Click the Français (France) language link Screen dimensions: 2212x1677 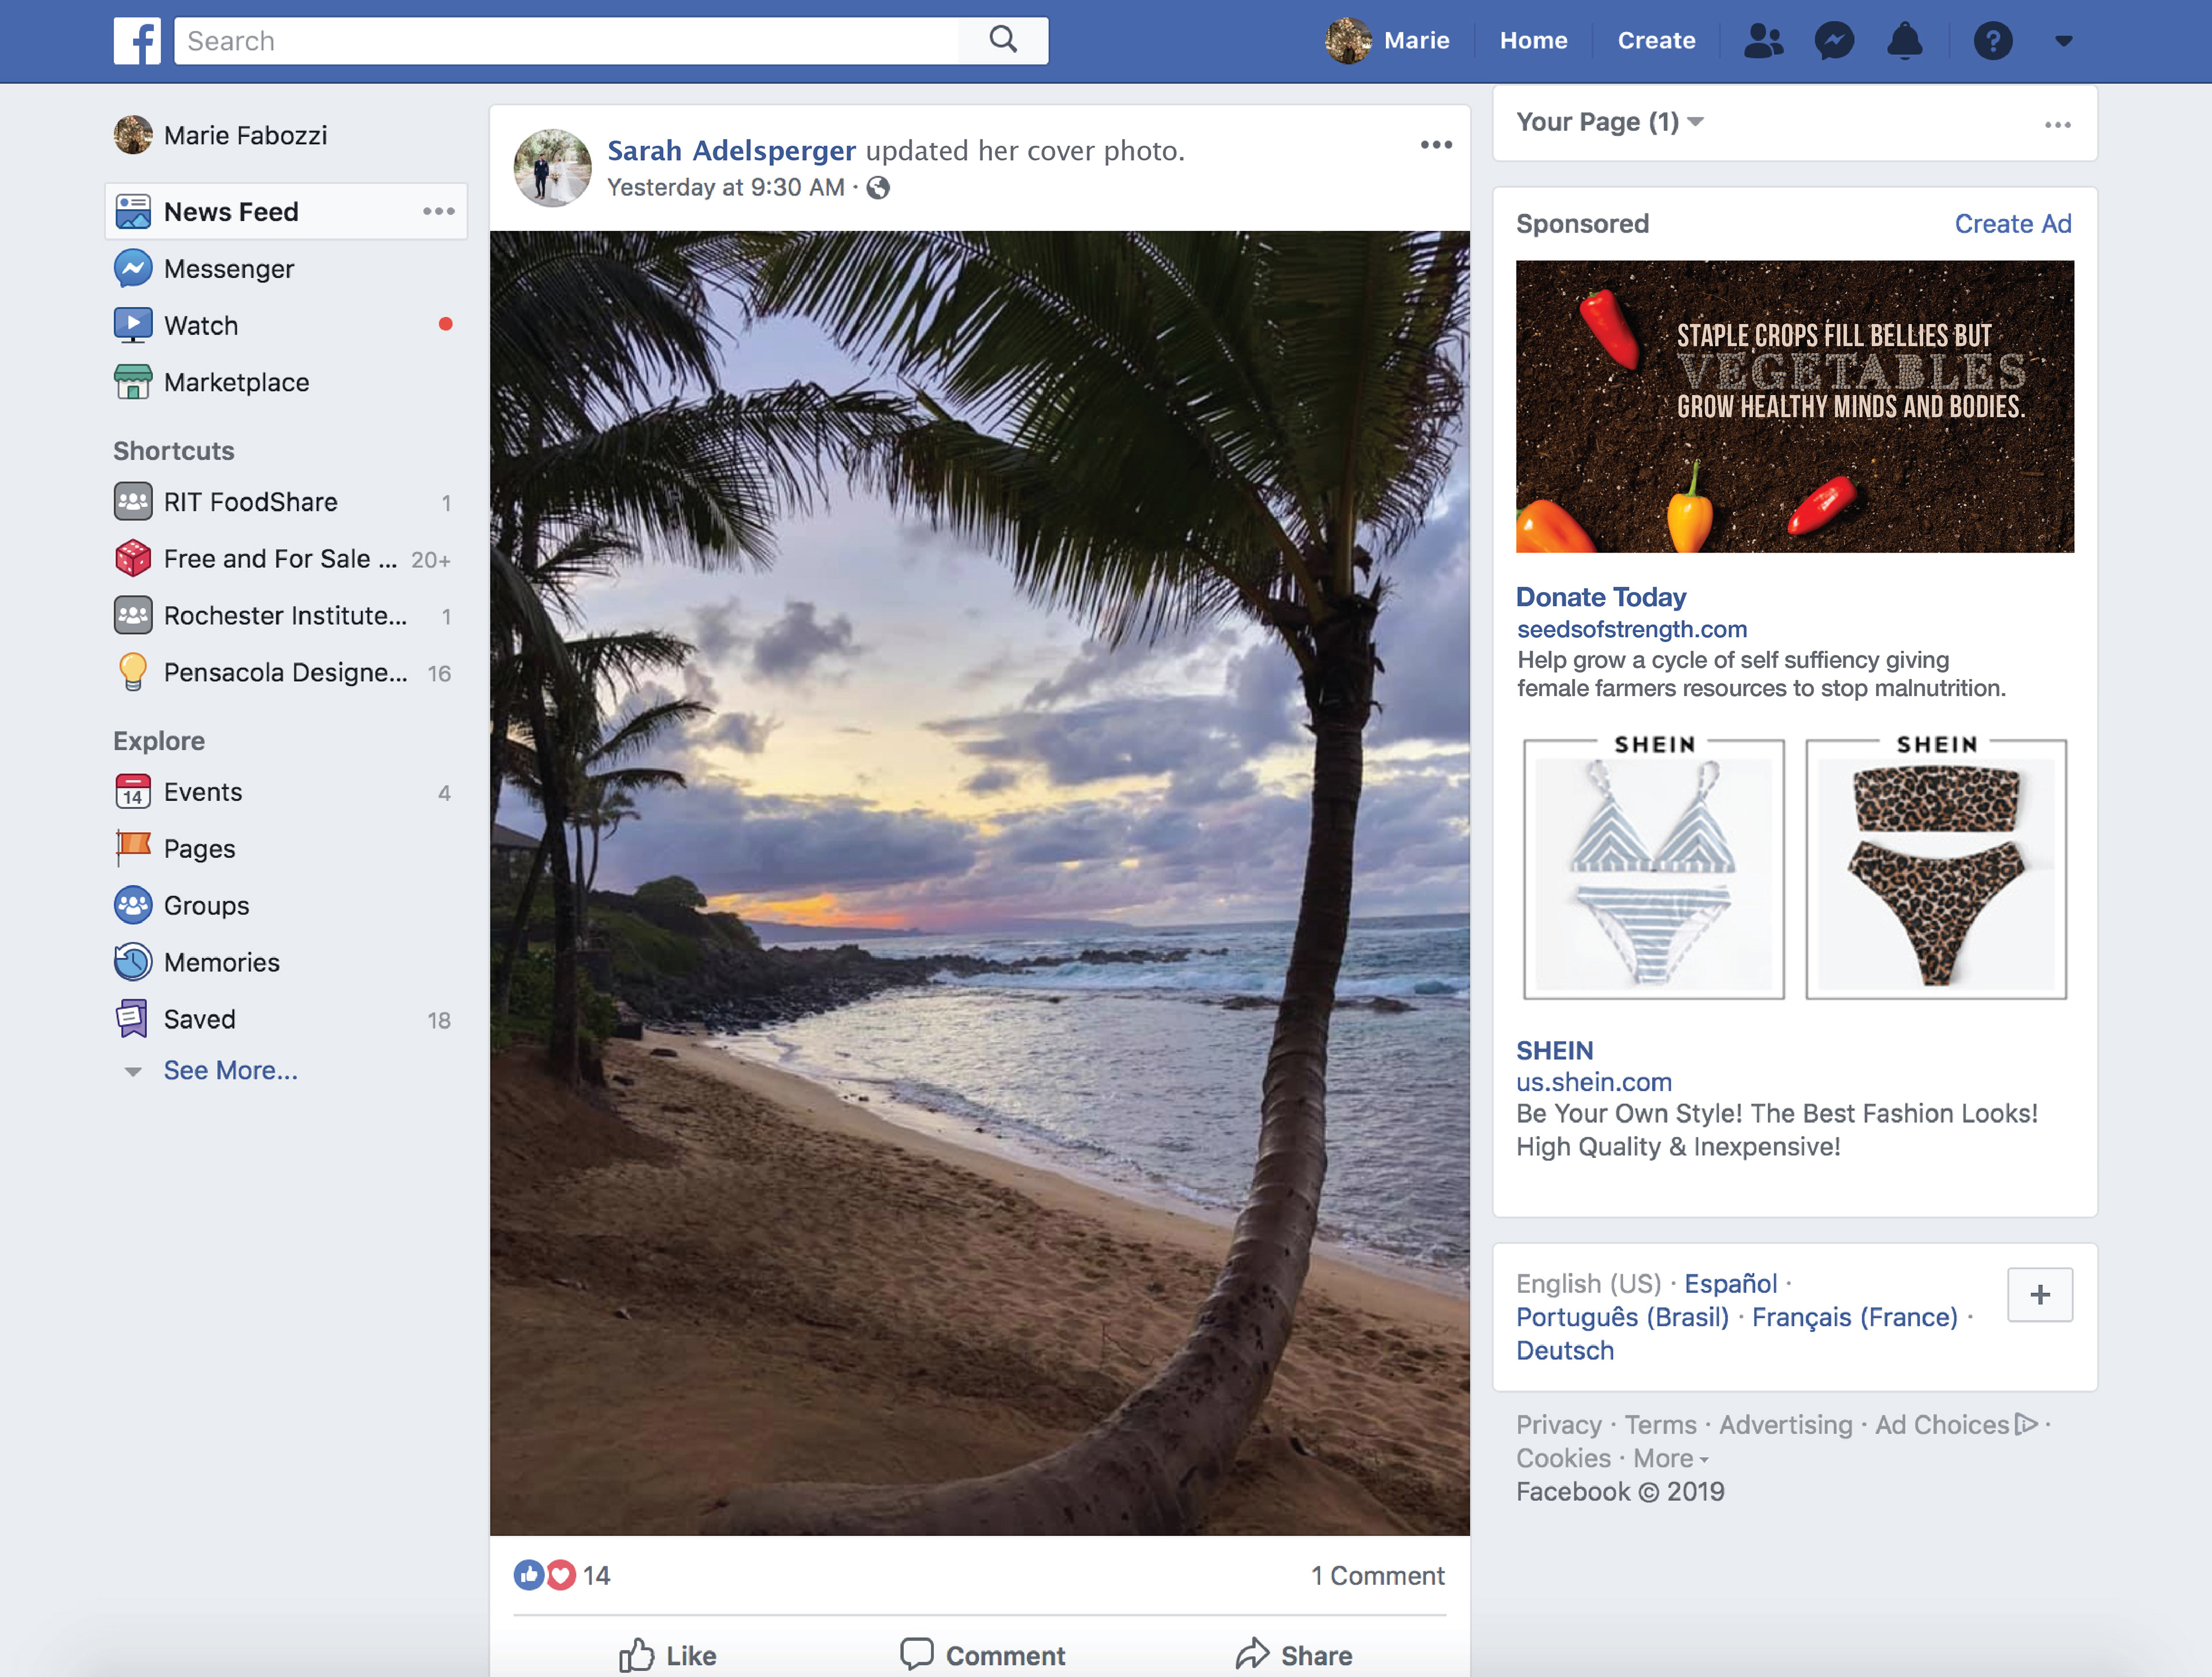point(1855,1317)
